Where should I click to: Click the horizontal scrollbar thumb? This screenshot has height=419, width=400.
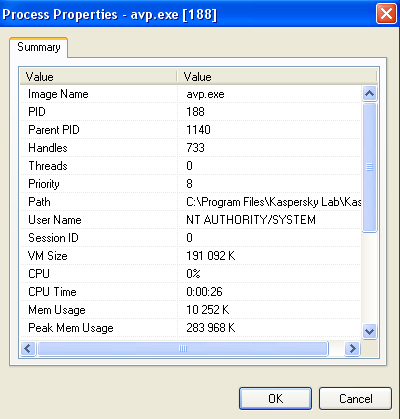[183, 349]
